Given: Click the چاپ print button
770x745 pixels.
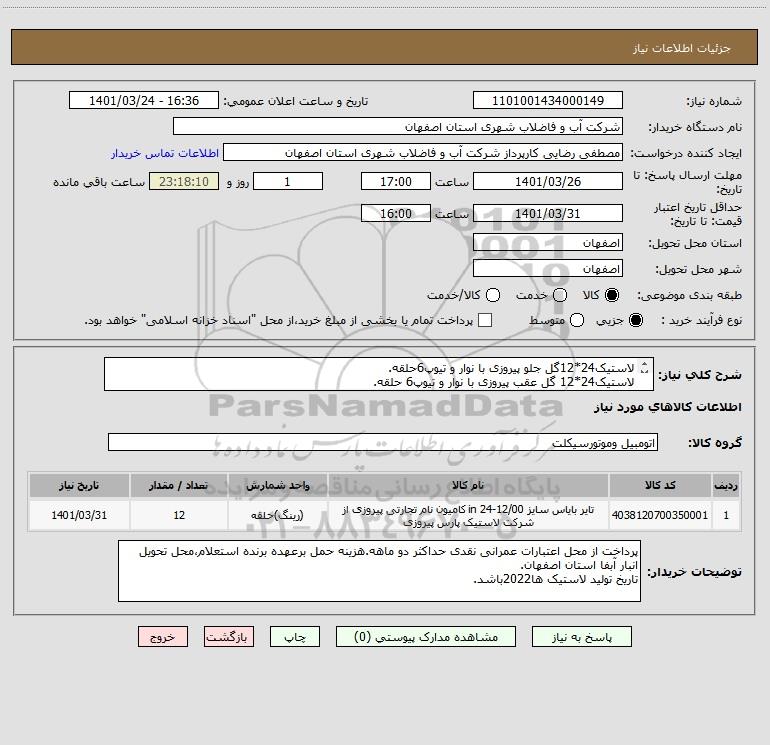Looking at the screenshot, I should point(295,637).
